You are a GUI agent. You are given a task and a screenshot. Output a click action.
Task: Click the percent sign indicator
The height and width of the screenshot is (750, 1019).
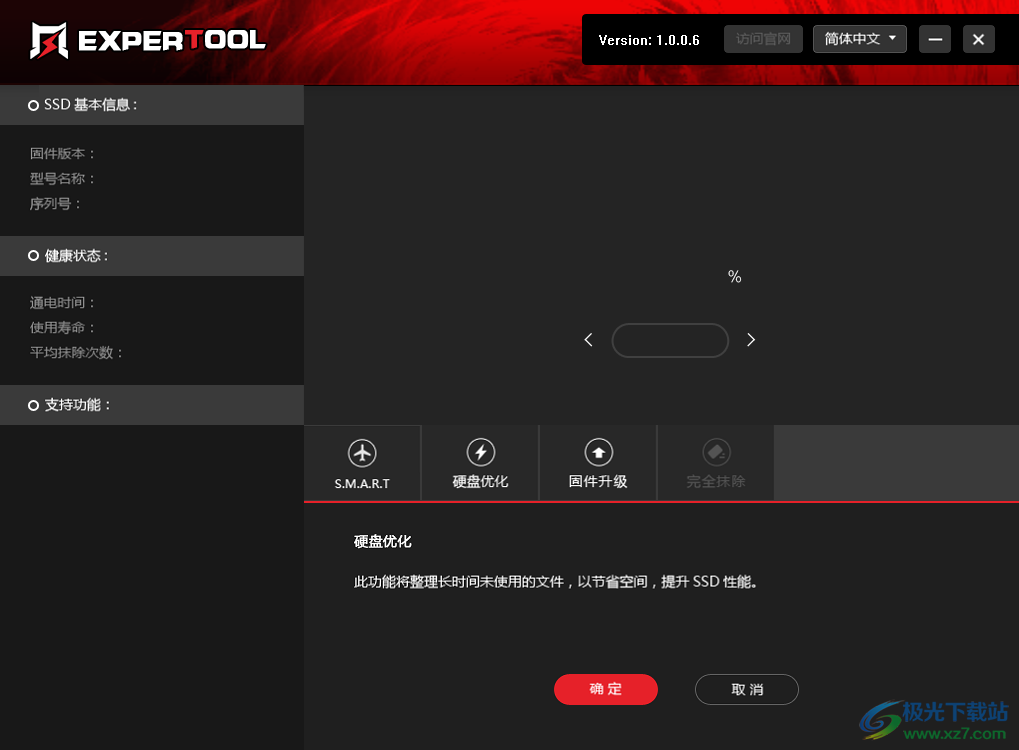coord(734,277)
